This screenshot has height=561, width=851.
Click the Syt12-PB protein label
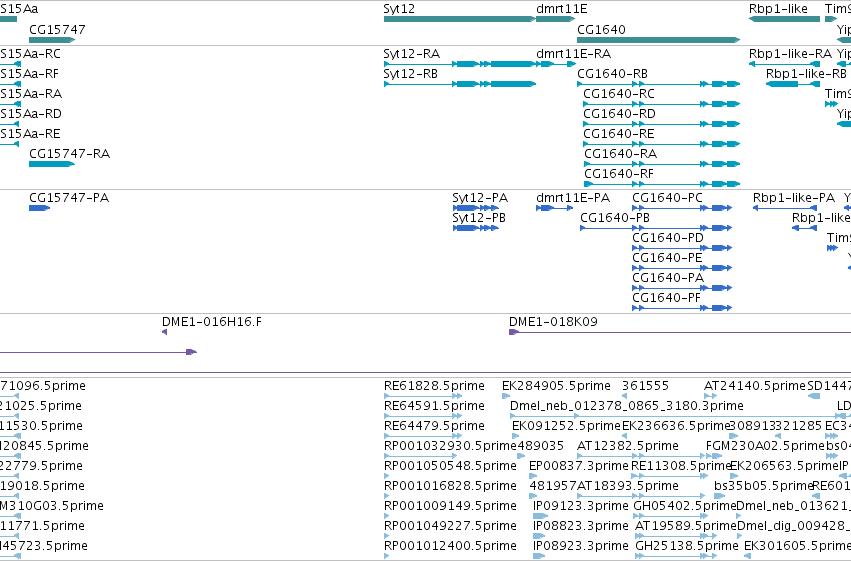(x=479, y=218)
